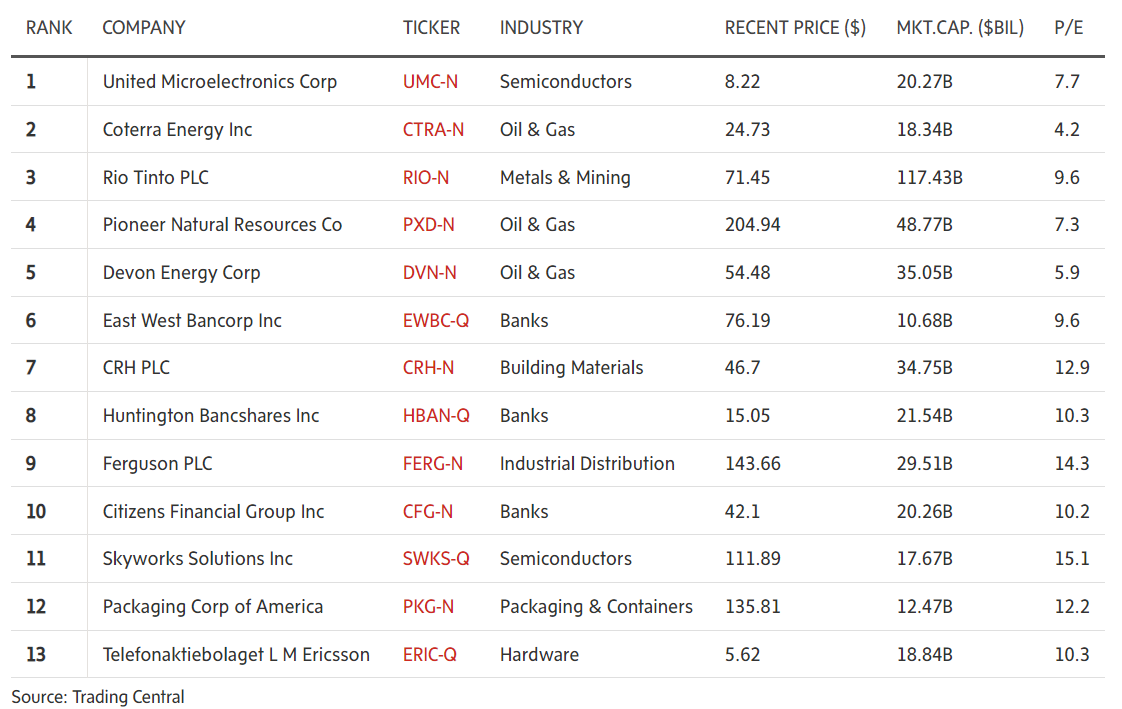Select Citizens Financial Group Inc name
Image resolution: width=1122 pixels, height=709 pixels.
[x=213, y=512]
